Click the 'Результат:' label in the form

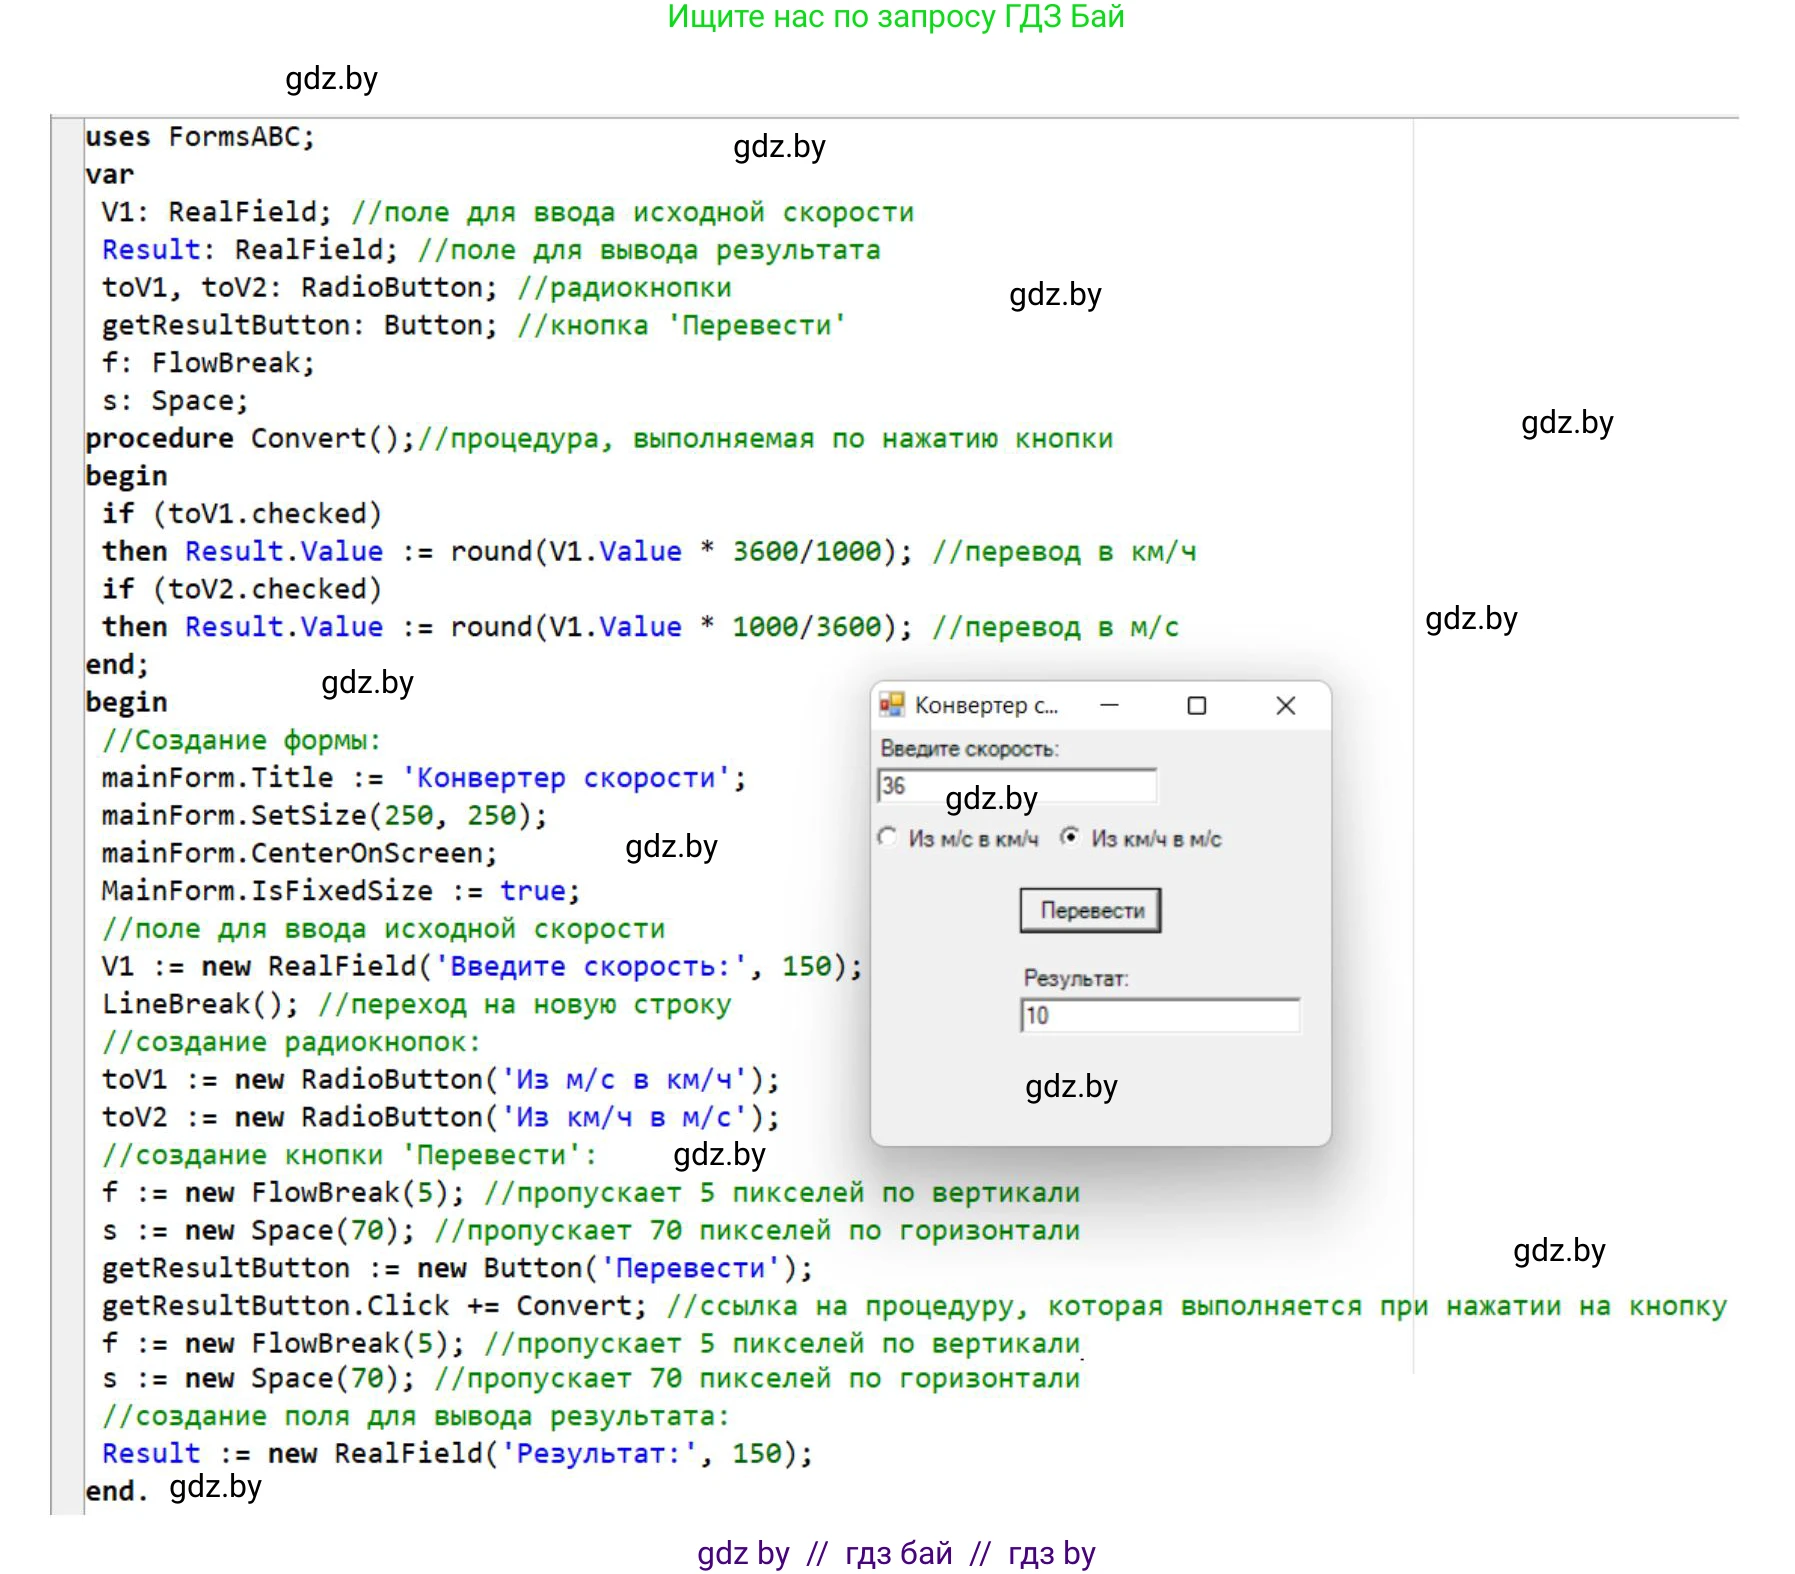[x=1075, y=978]
